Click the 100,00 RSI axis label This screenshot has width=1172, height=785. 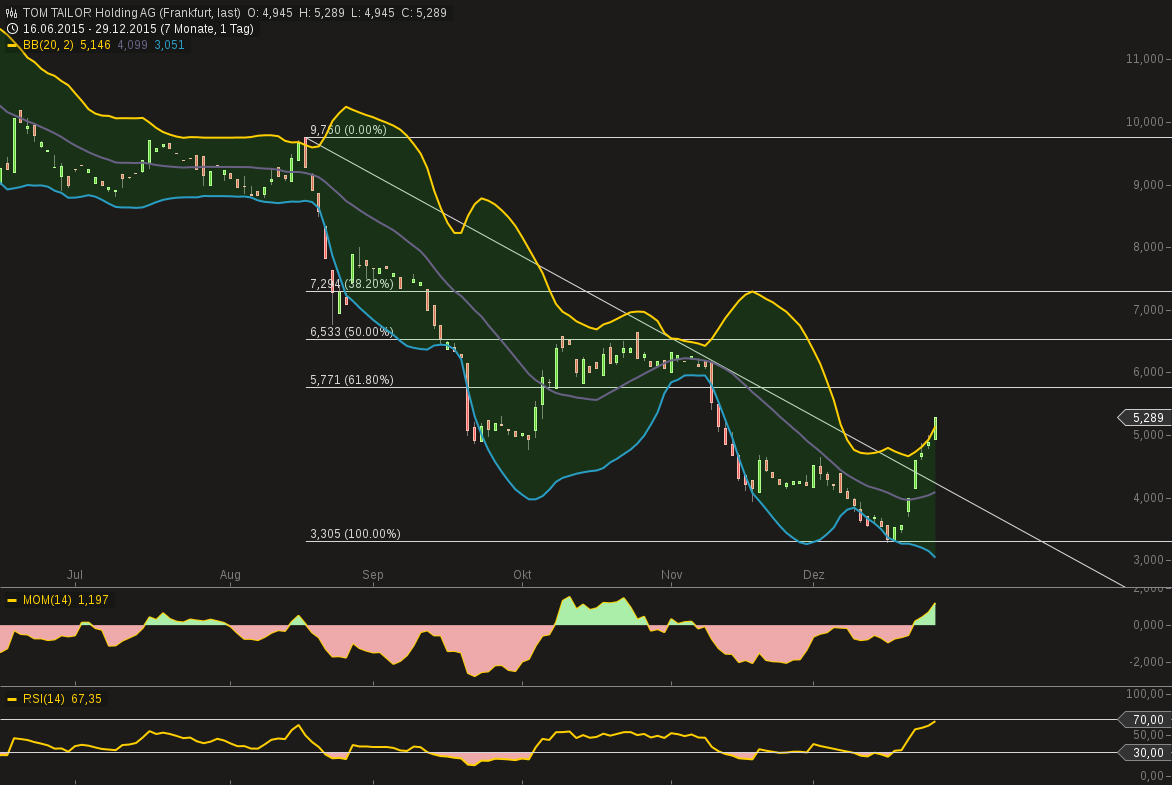tap(1144, 694)
